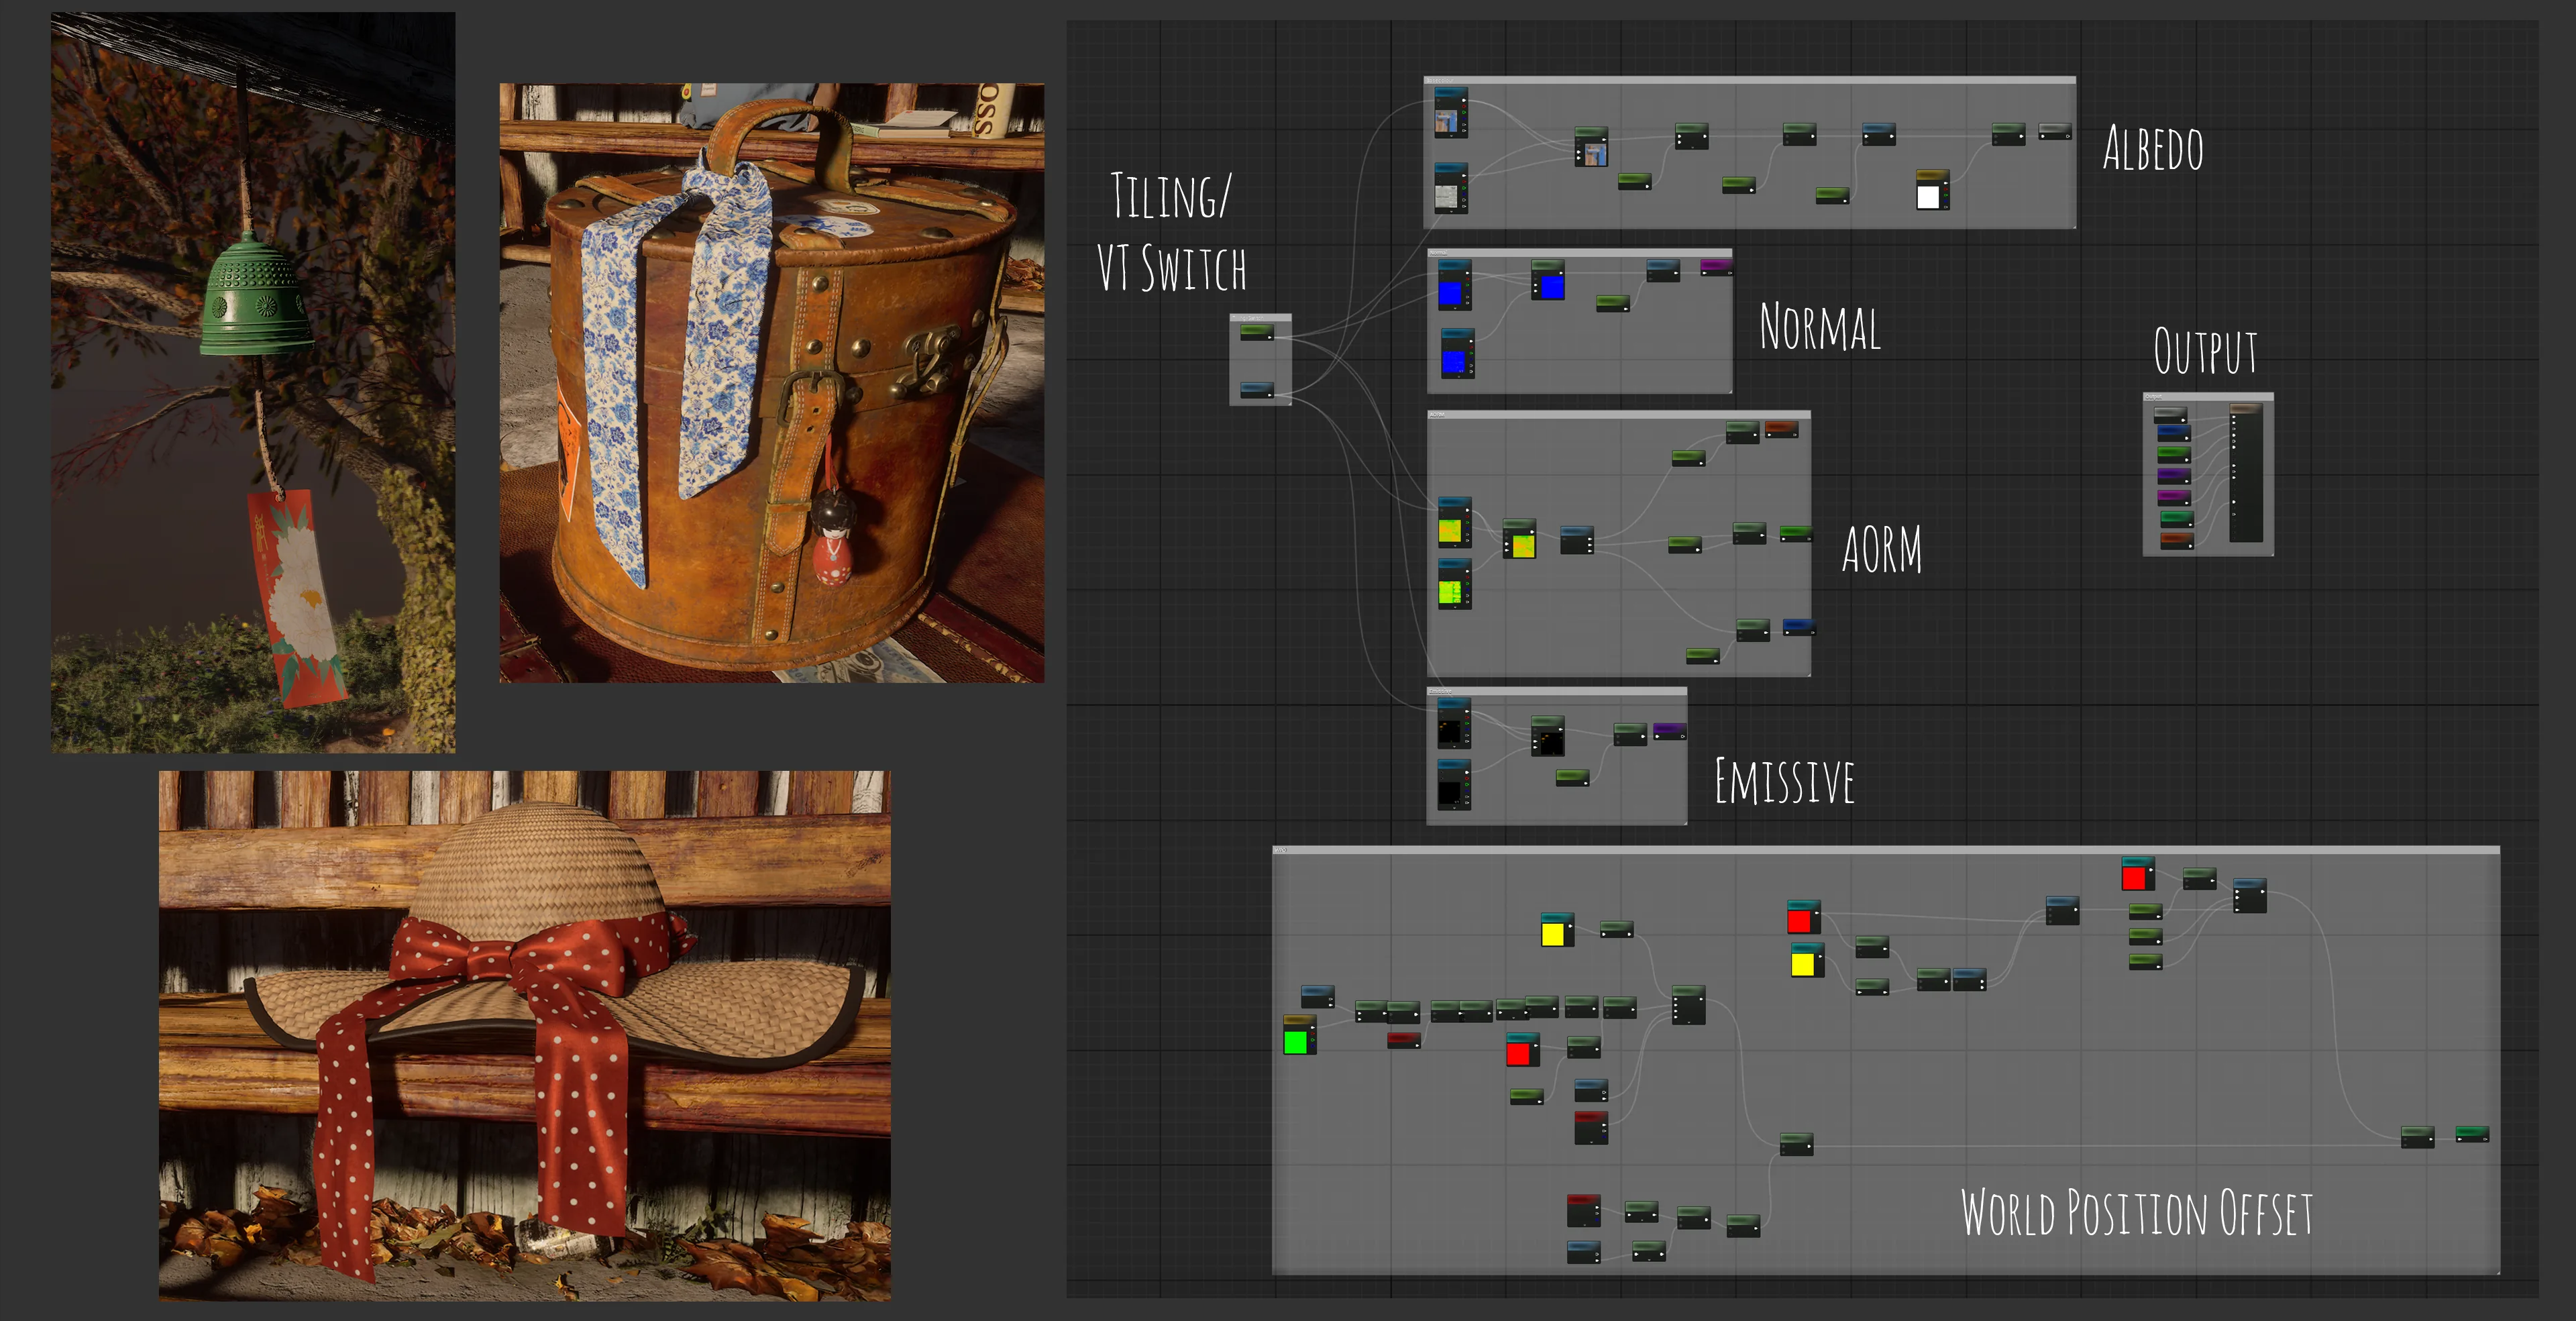Viewport: 2576px width, 1321px height.
Task: Click the Normal group title label
Action: (1820, 327)
